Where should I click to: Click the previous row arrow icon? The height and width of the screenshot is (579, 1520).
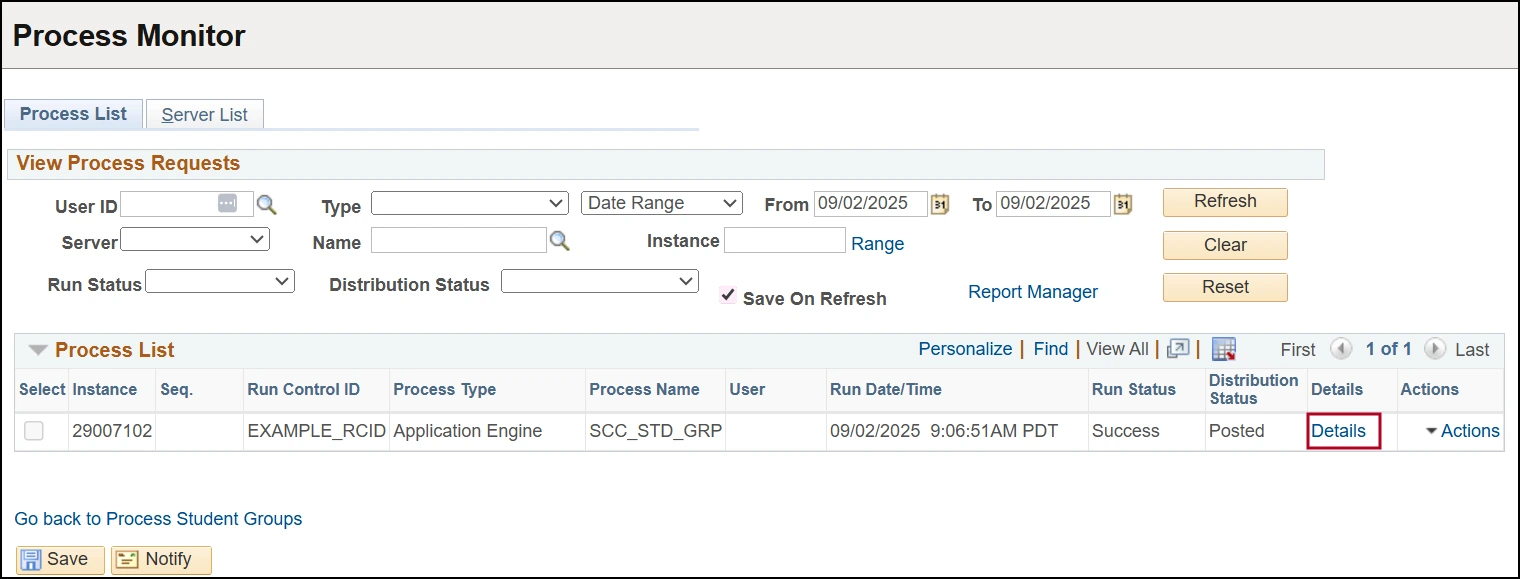pyautogui.click(x=1341, y=349)
